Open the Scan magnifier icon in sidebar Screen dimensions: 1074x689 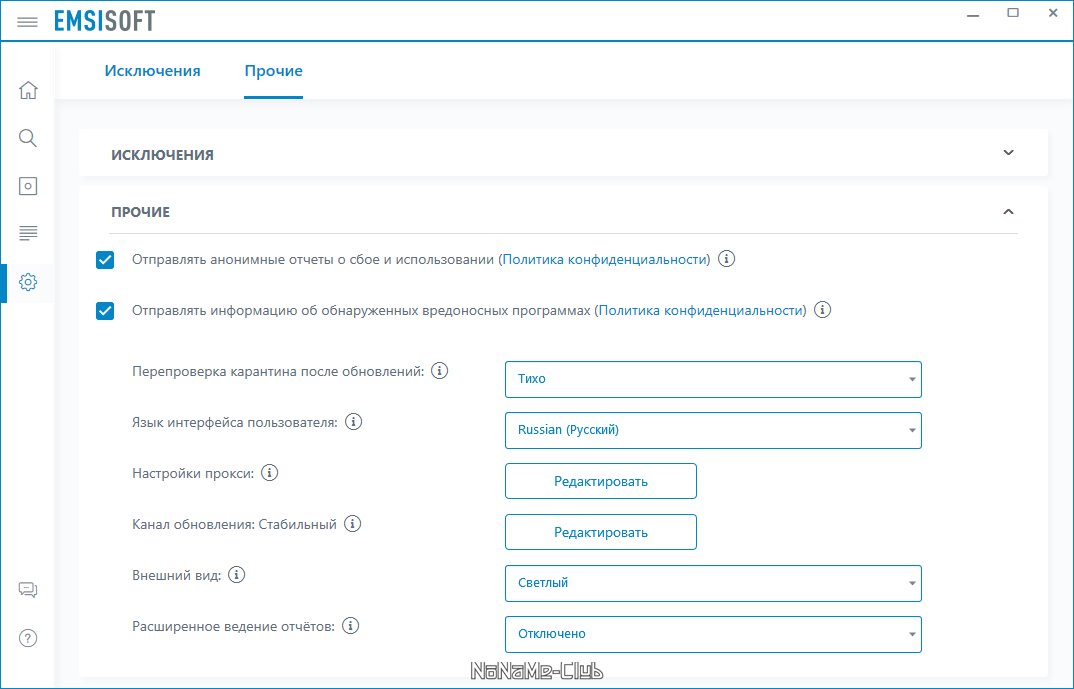[x=28, y=138]
